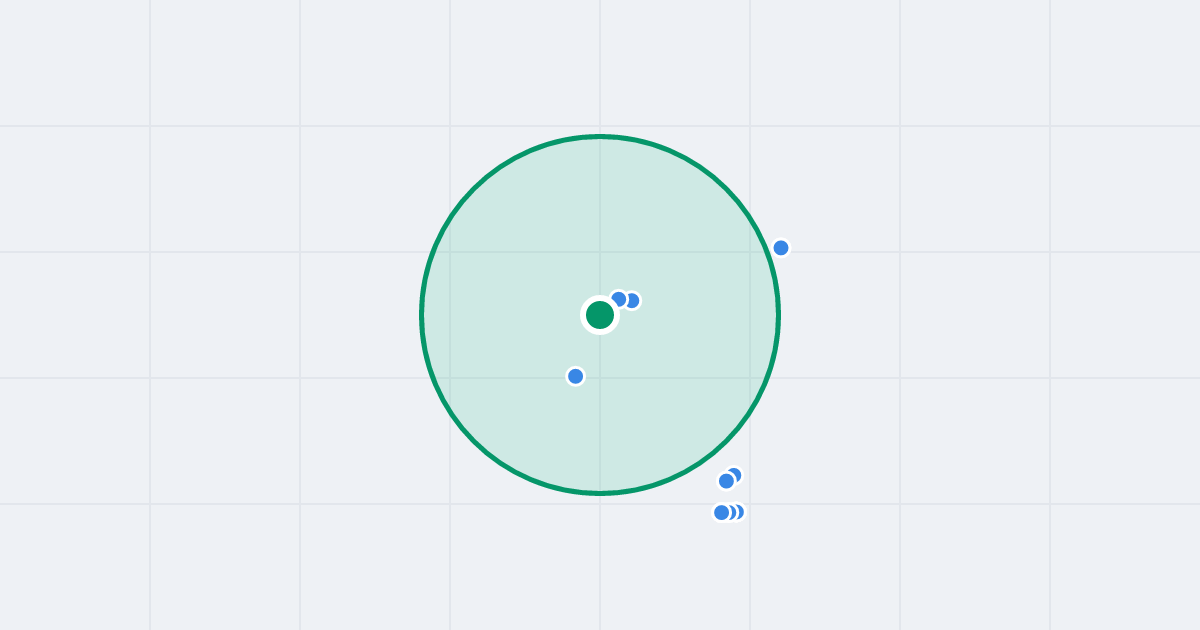The height and width of the screenshot is (630, 1200).
Task: Select the leftmost dot in the bottom three-dot cluster
Action: 721,512
